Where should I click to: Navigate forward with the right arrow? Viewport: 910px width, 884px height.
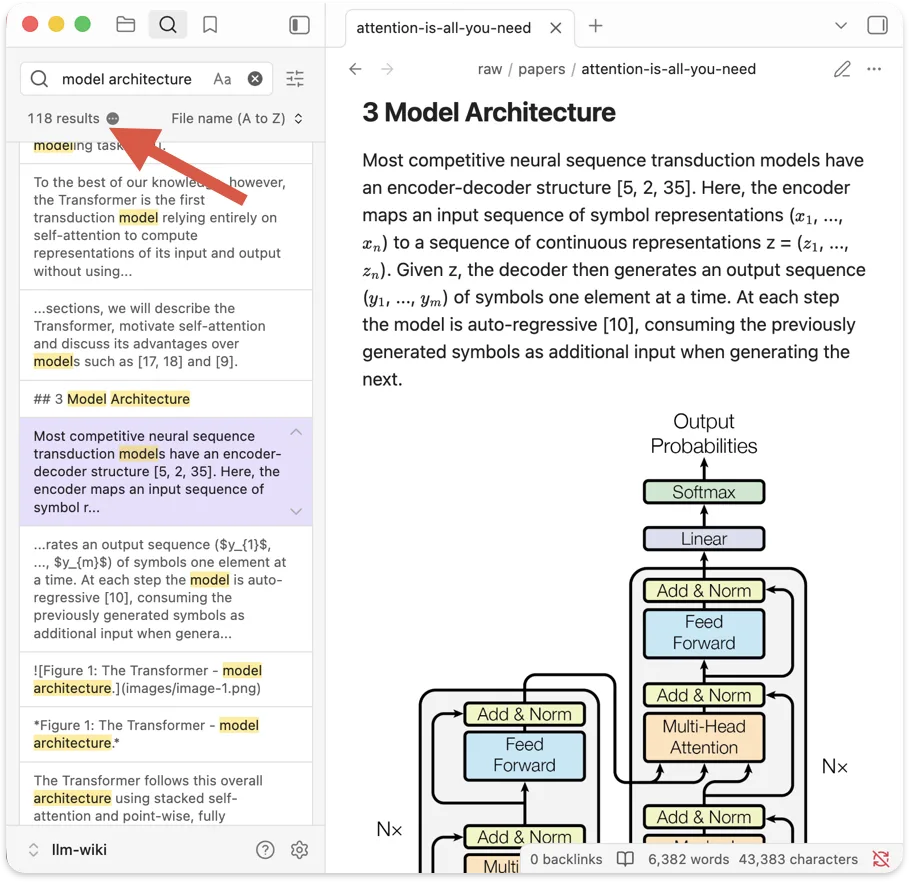[387, 69]
